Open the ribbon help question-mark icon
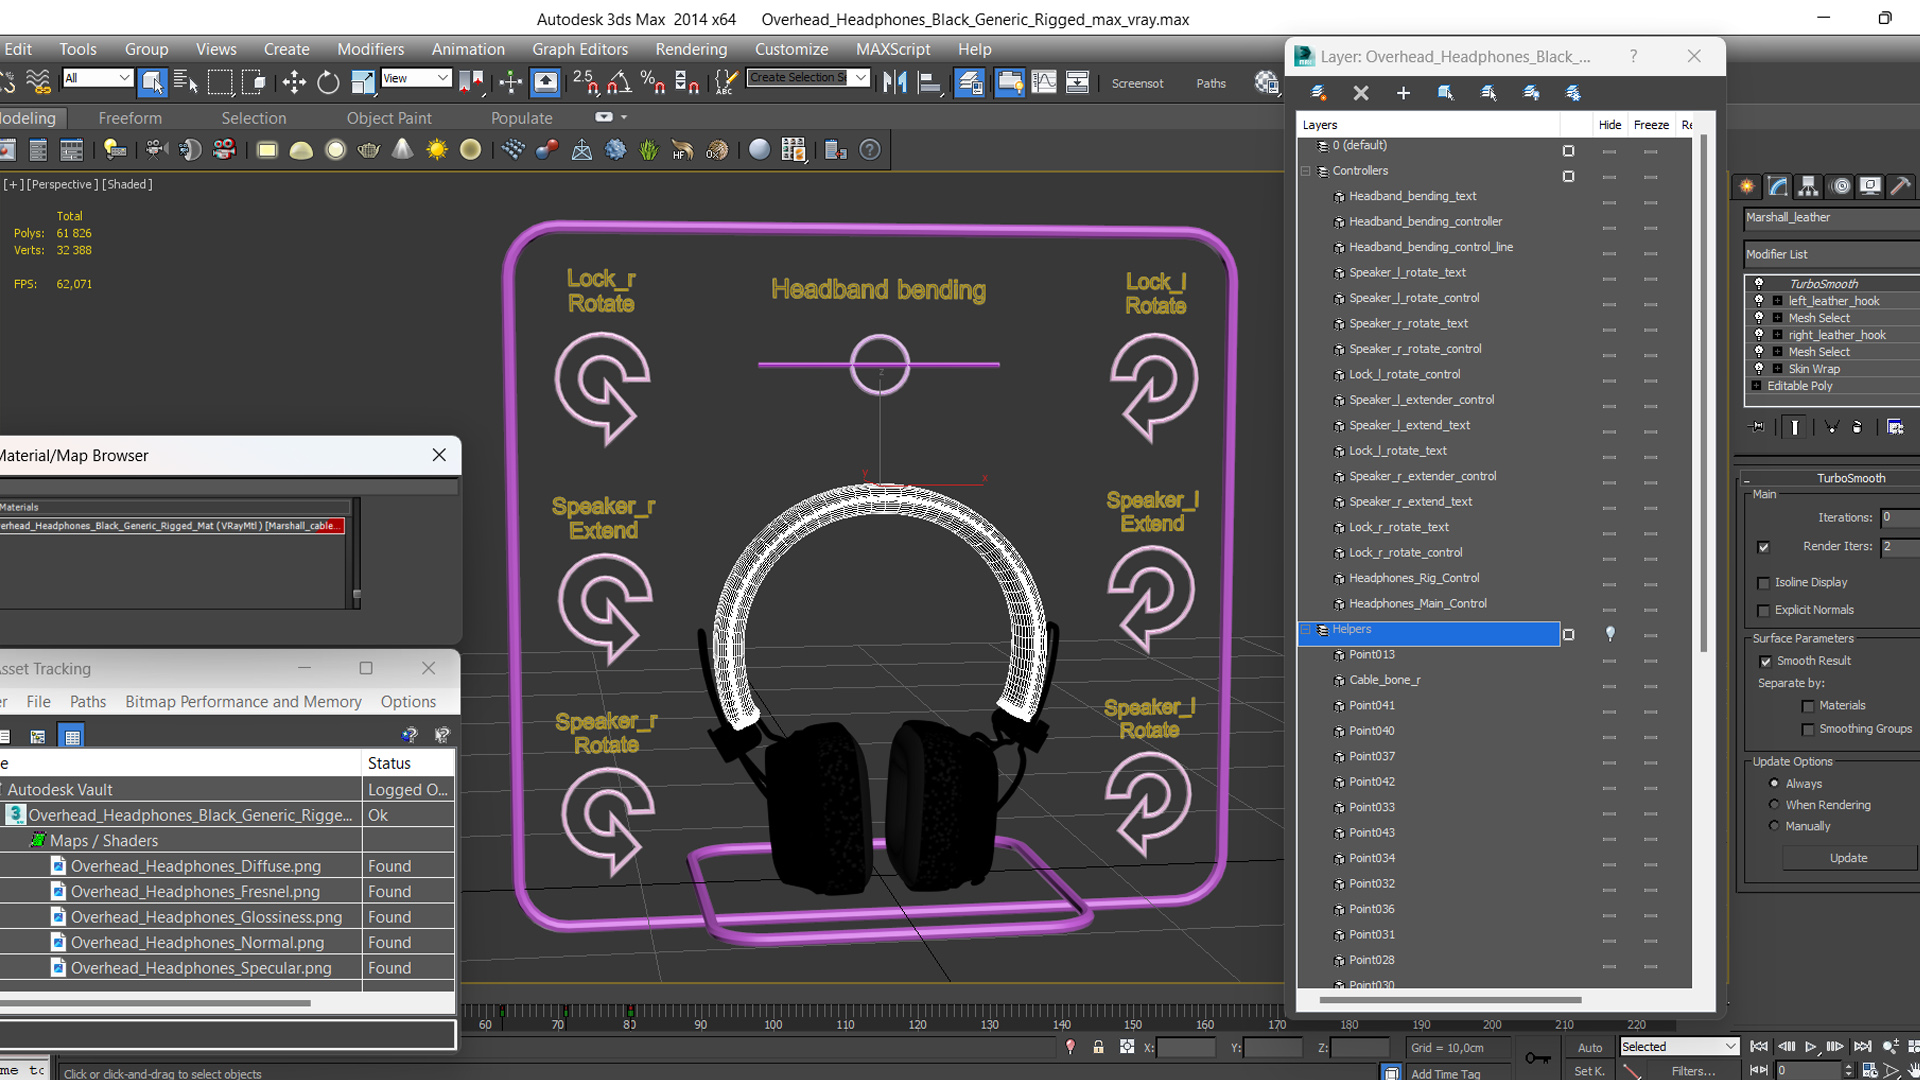This screenshot has width=1920, height=1080. [x=871, y=150]
